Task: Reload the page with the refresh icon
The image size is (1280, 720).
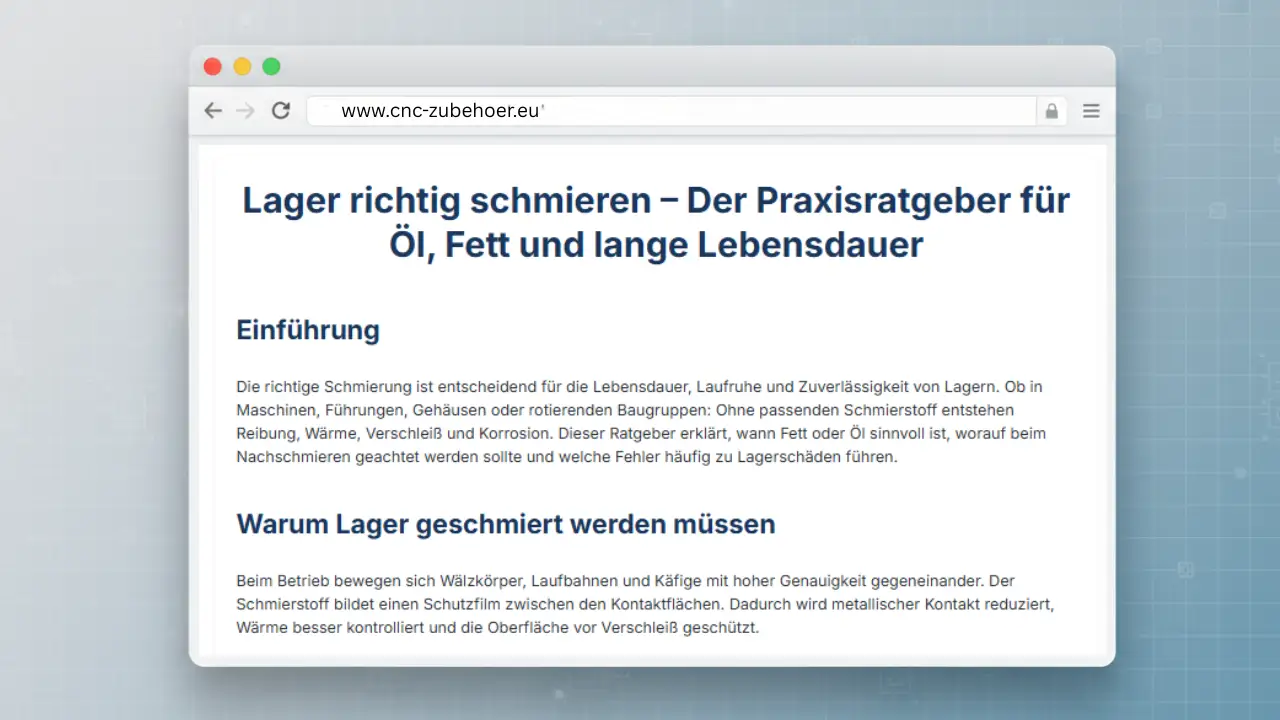Action: (281, 111)
